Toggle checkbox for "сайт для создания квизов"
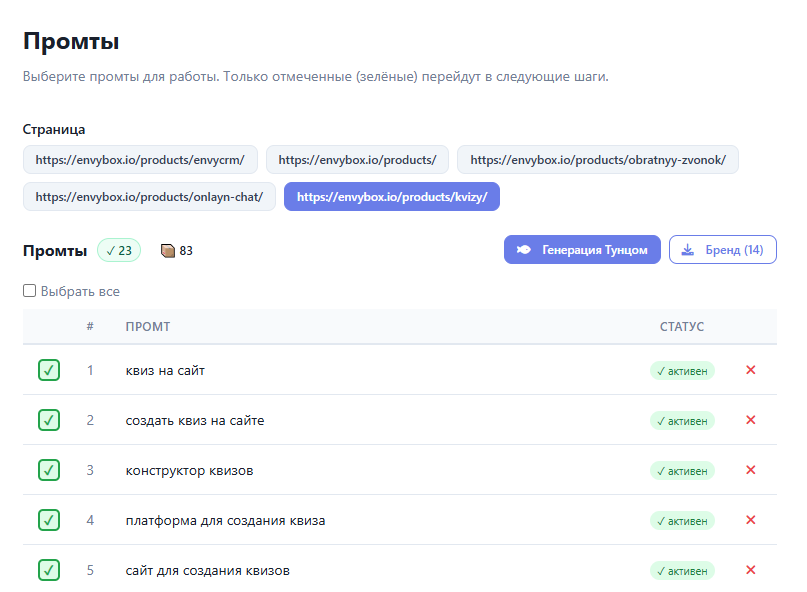 [48, 570]
